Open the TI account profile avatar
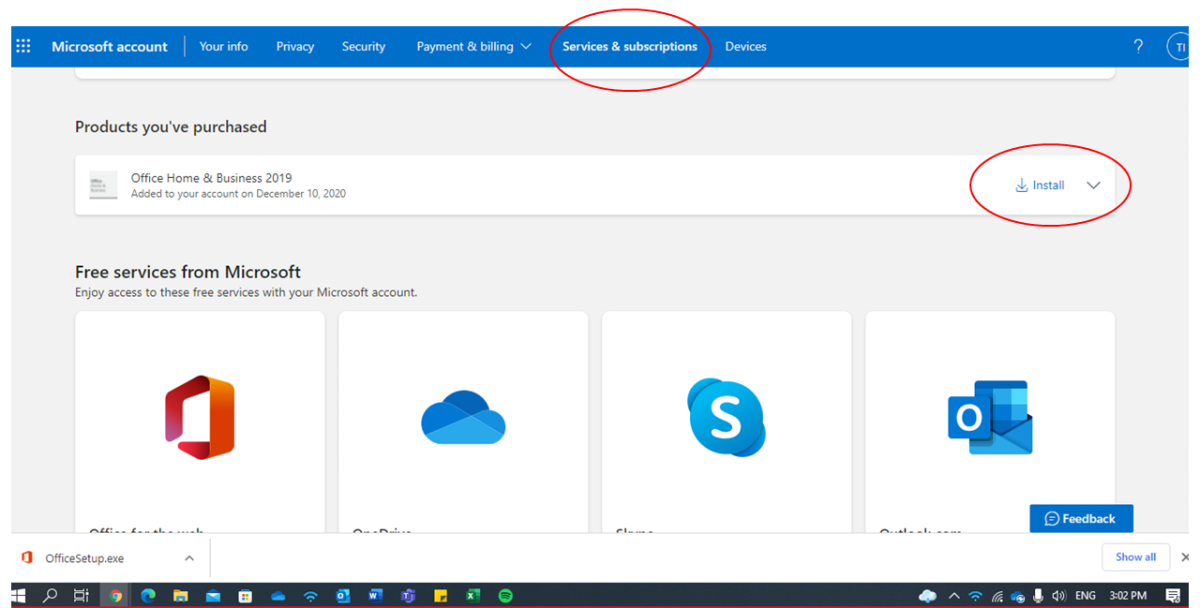 (x=1180, y=46)
